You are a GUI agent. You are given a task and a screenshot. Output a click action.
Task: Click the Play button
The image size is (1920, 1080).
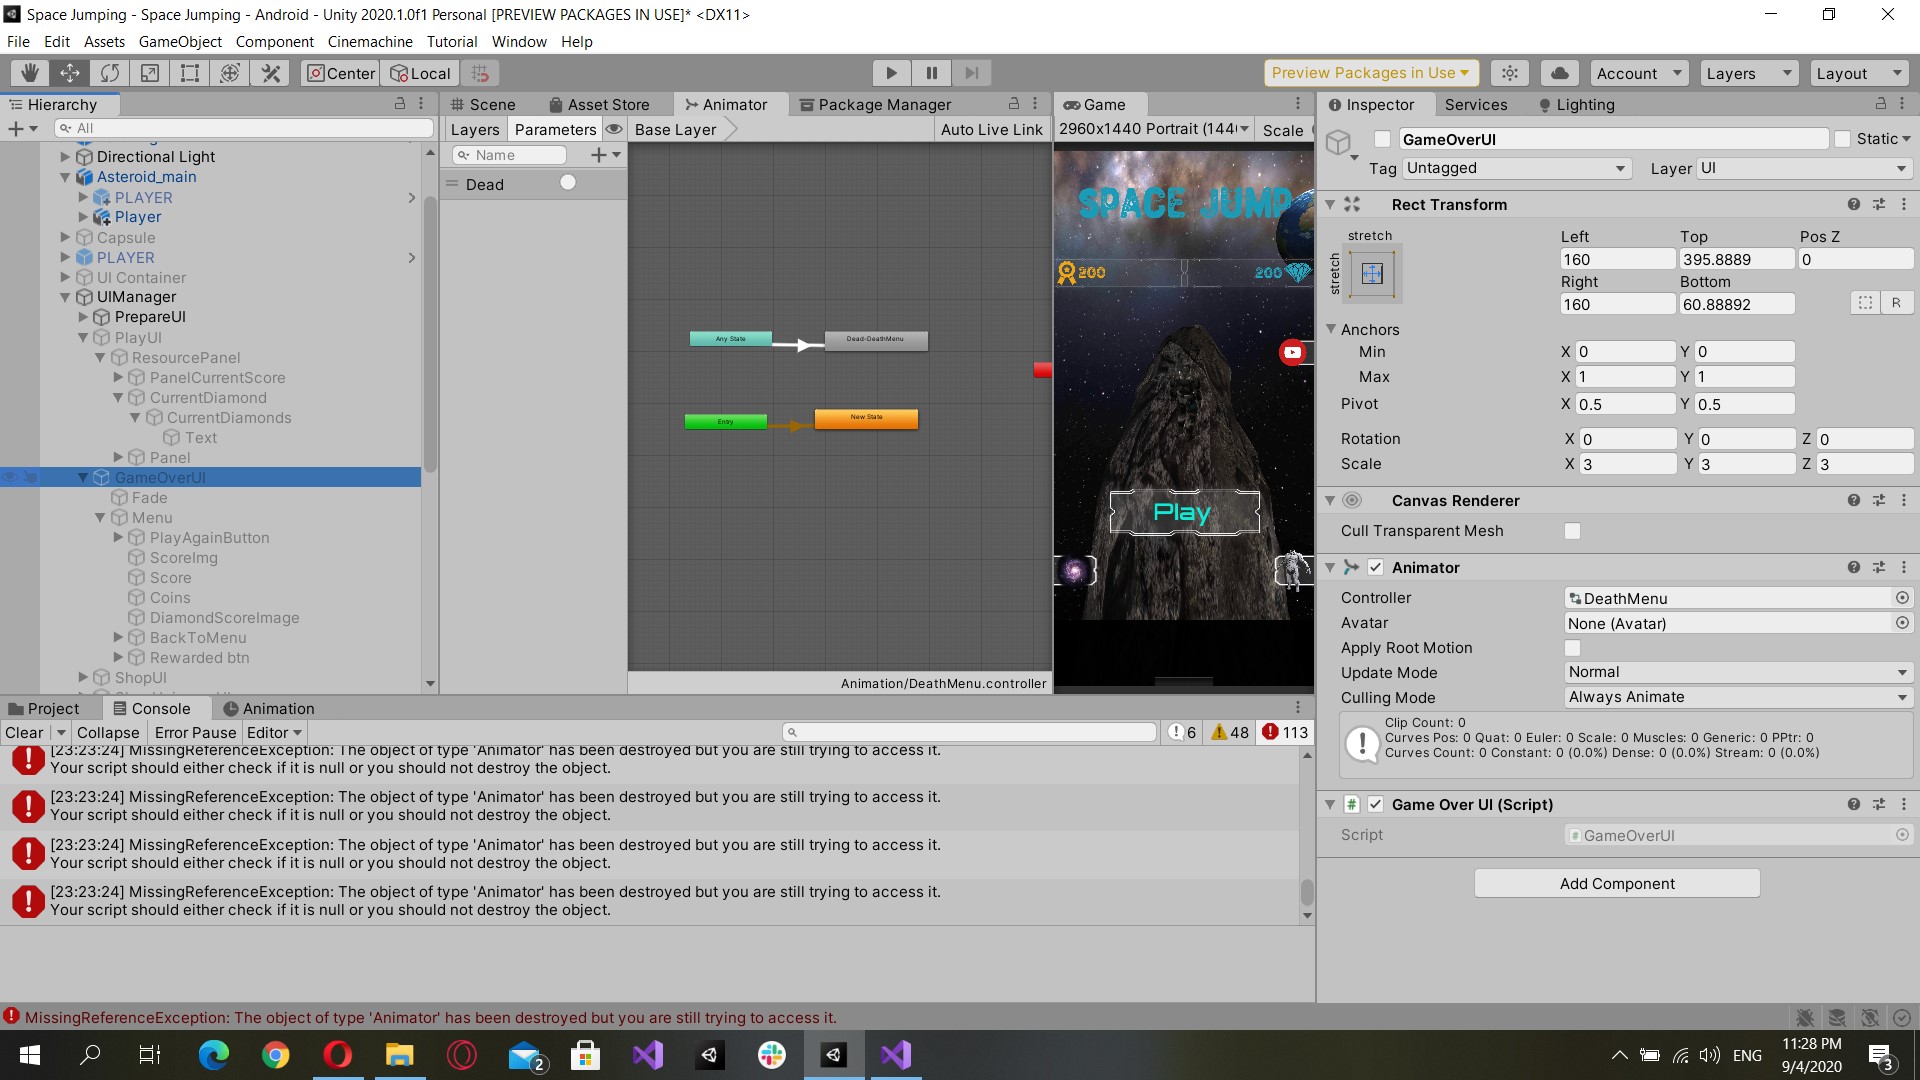891,73
